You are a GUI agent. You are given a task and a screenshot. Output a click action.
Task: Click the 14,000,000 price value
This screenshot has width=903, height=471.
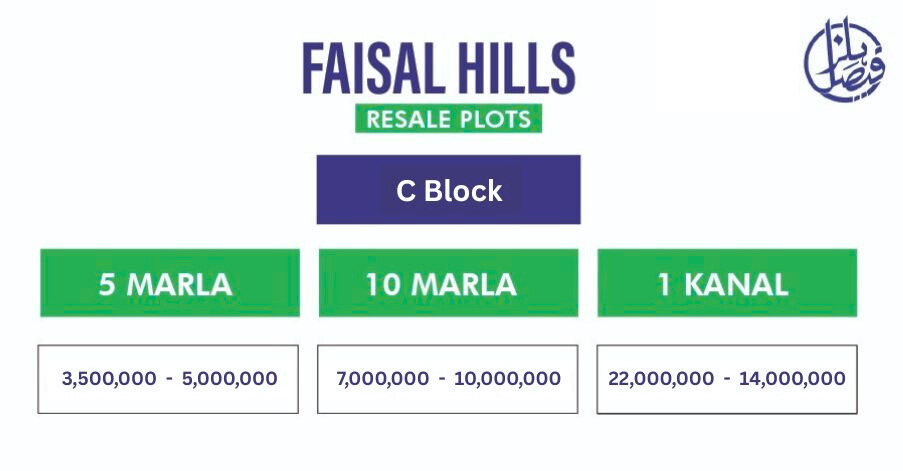(x=793, y=379)
